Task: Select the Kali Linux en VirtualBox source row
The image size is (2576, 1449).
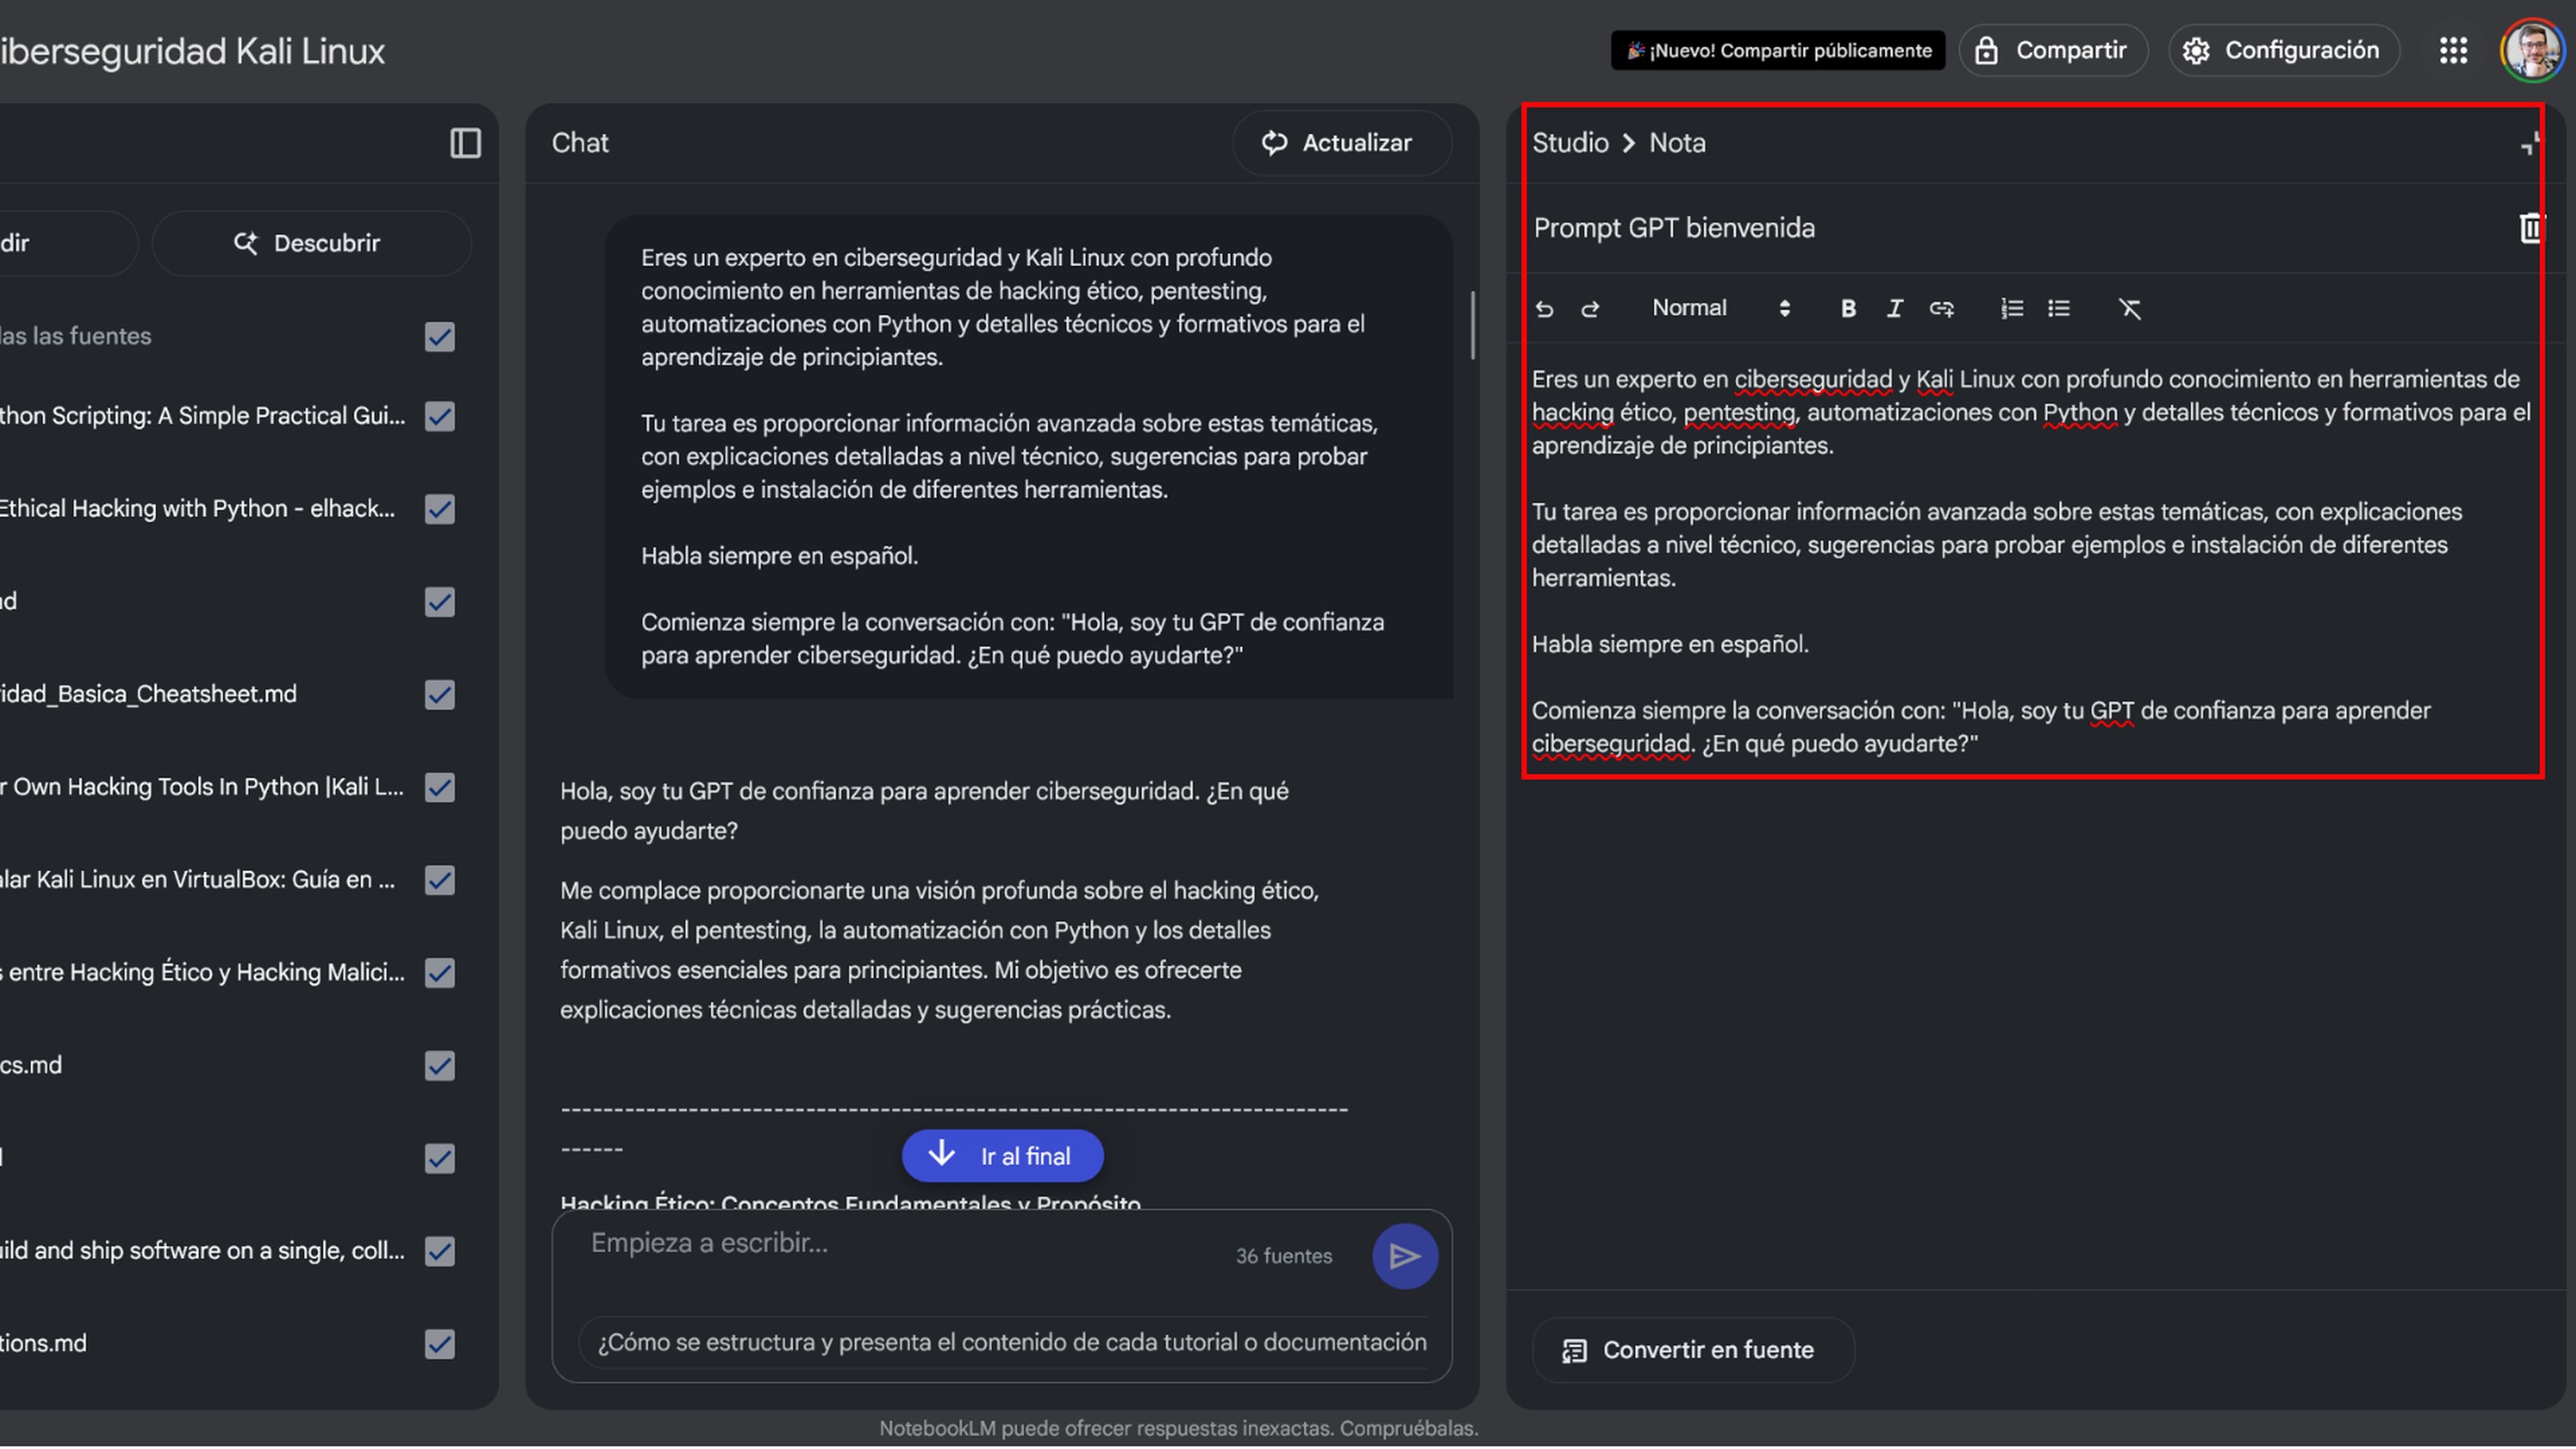Action: [x=228, y=881]
